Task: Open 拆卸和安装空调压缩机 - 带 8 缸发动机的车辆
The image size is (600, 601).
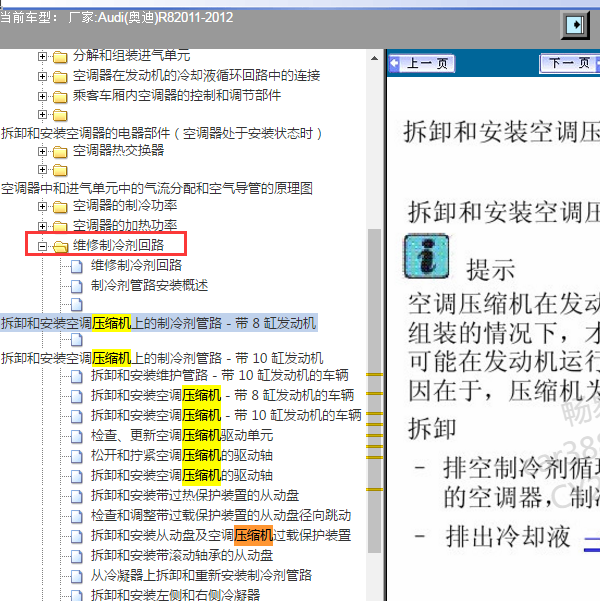Action: pyautogui.click(x=222, y=395)
